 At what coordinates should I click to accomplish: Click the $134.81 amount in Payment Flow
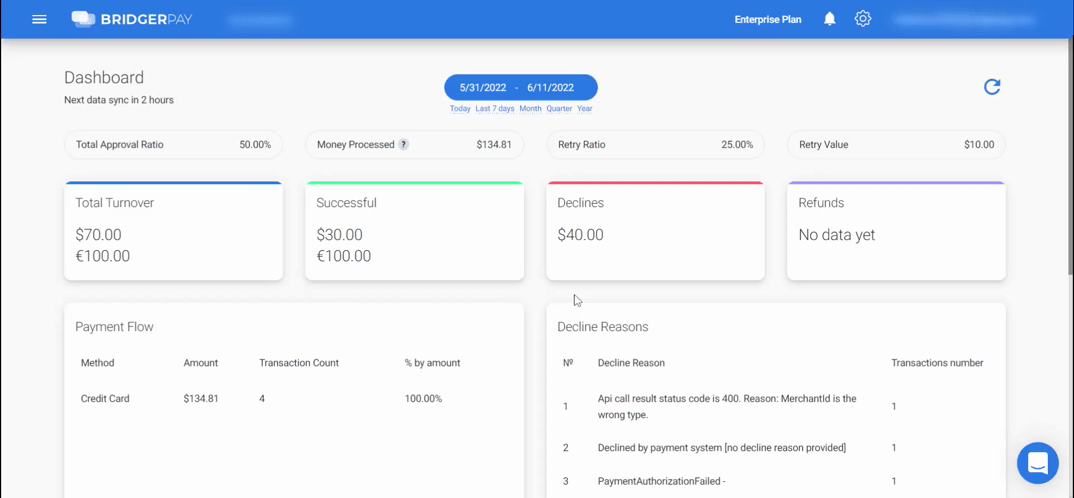(201, 399)
